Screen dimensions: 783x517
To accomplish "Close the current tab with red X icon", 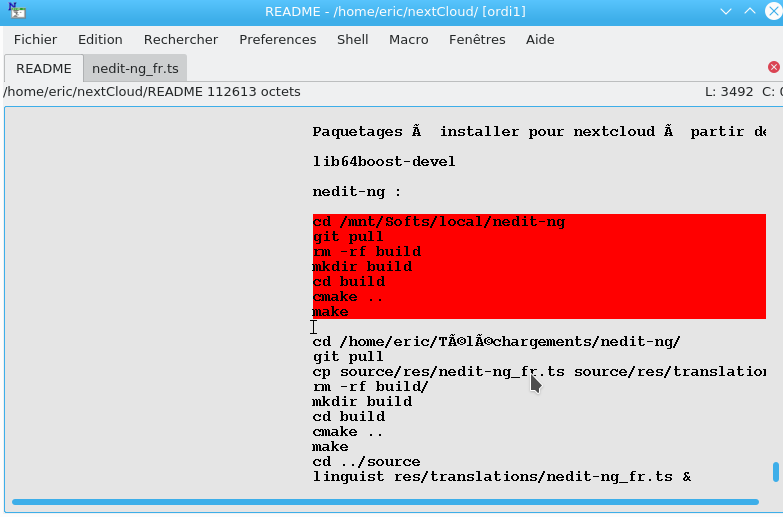I will click(x=774, y=67).
